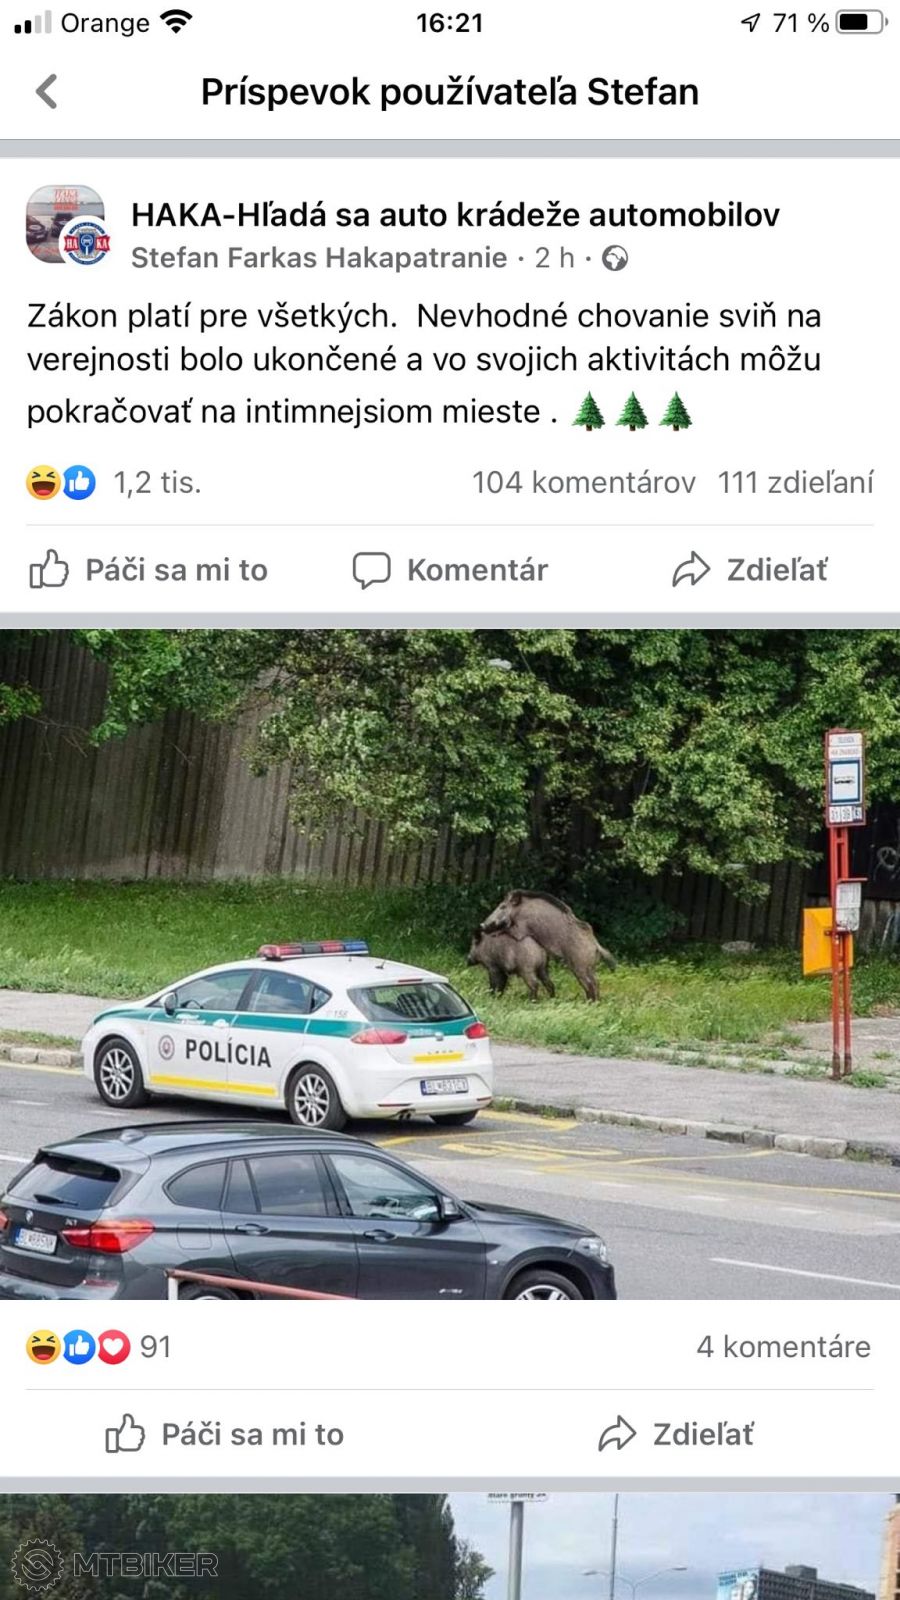View the 111 zdieľaní list
The width and height of the screenshot is (900, 1600).
pyautogui.click(x=795, y=482)
